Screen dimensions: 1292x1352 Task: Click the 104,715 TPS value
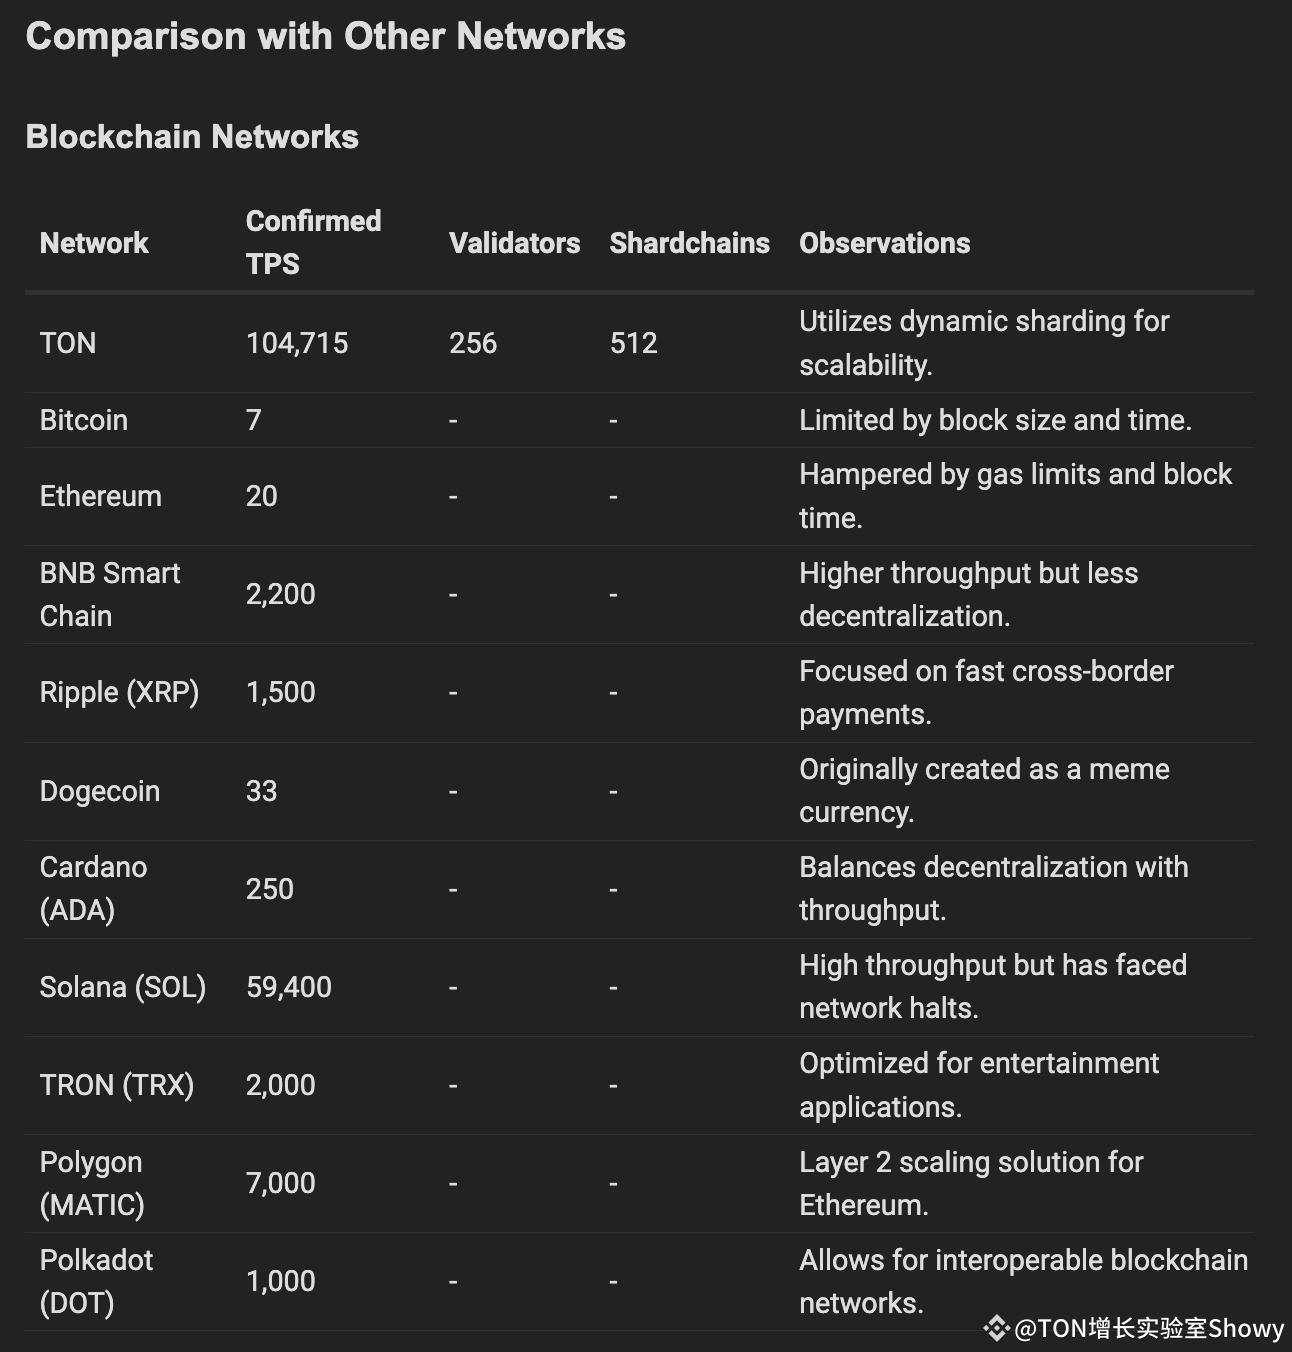point(297,343)
